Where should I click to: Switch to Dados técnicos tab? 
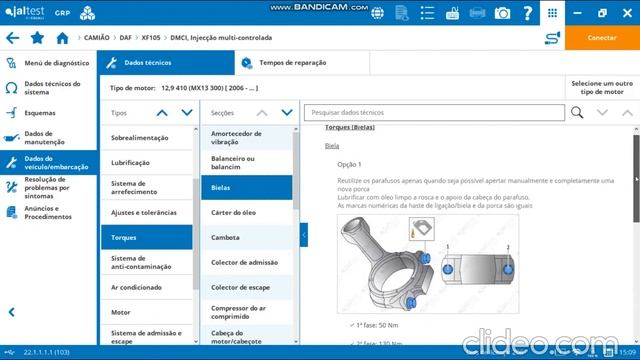point(166,62)
